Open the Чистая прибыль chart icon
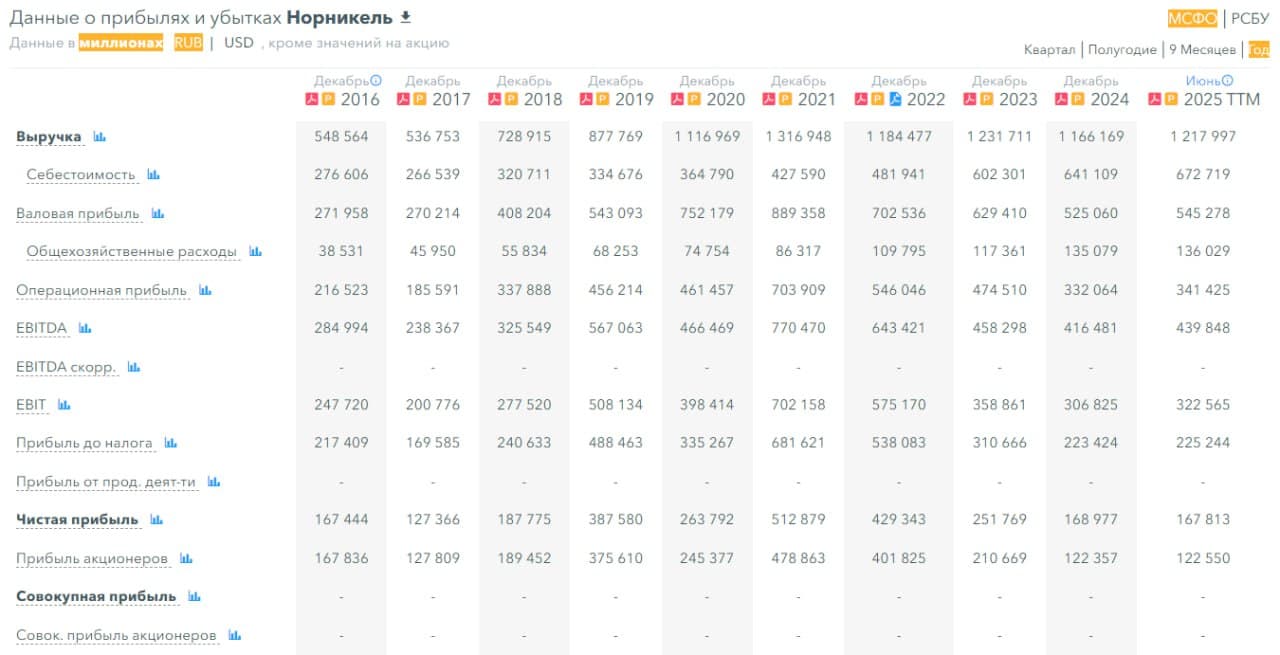The height and width of the screenshot is (655, 1280). 156,520
